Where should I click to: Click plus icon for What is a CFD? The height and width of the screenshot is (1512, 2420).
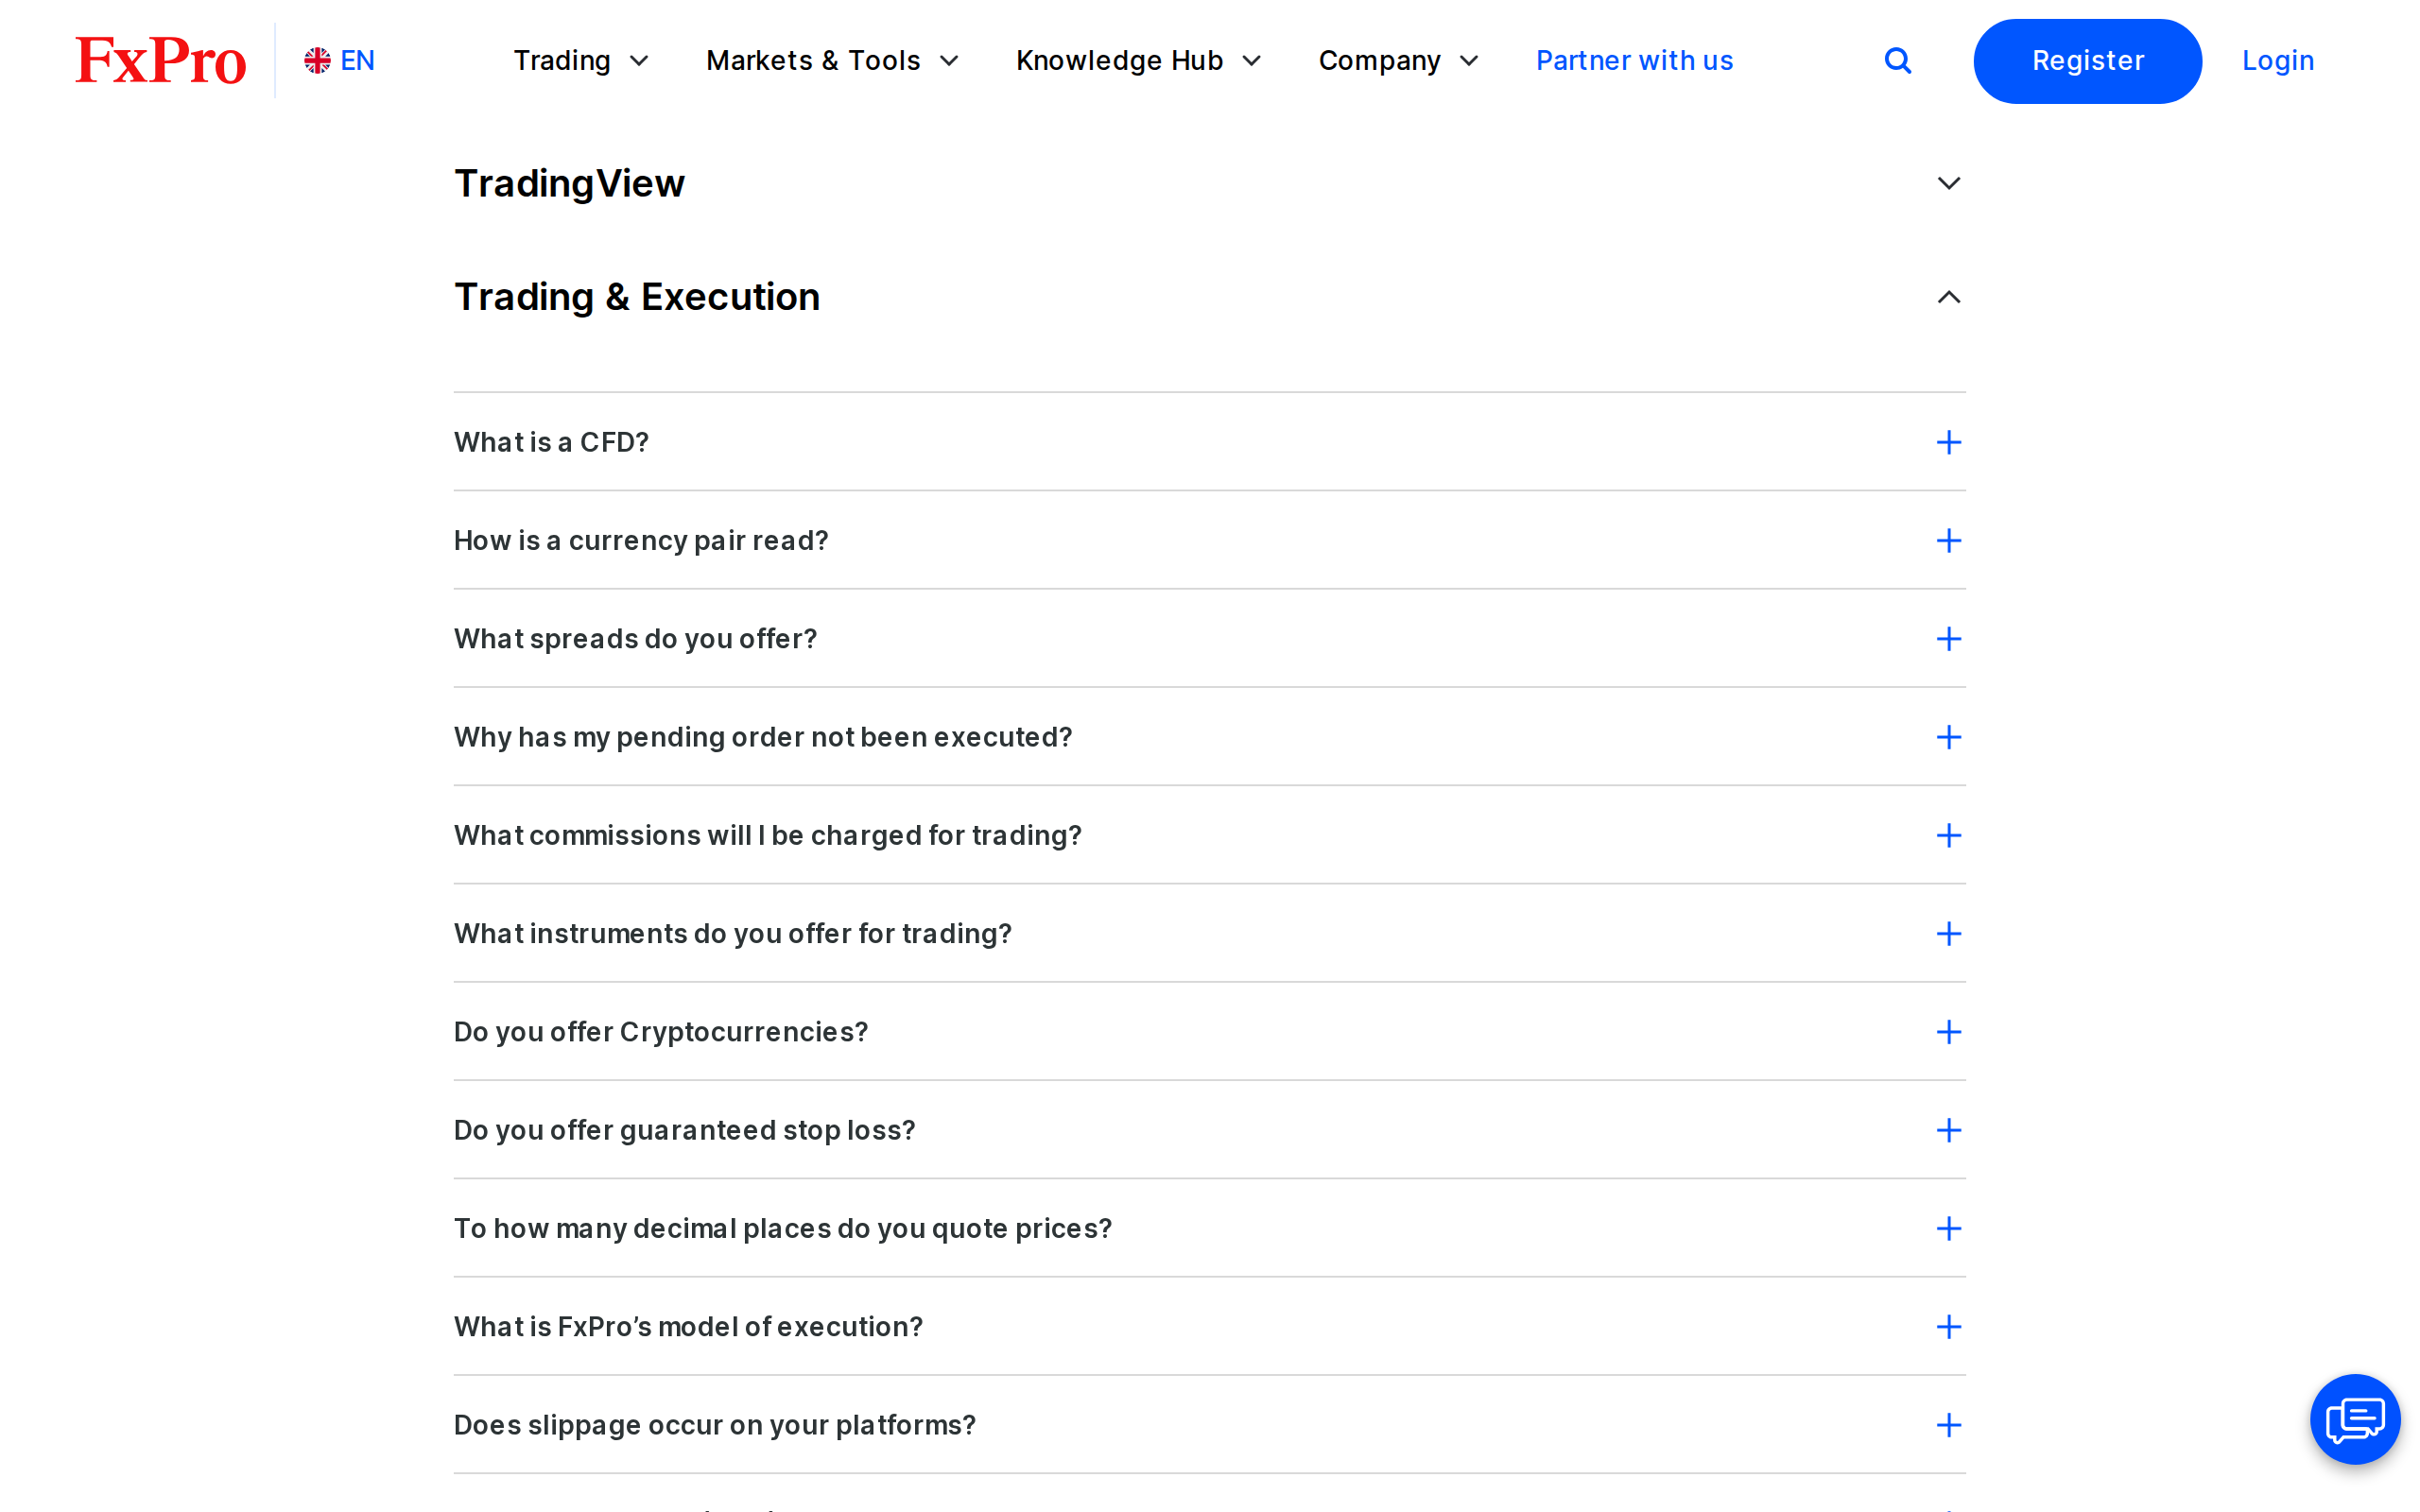1948,442
